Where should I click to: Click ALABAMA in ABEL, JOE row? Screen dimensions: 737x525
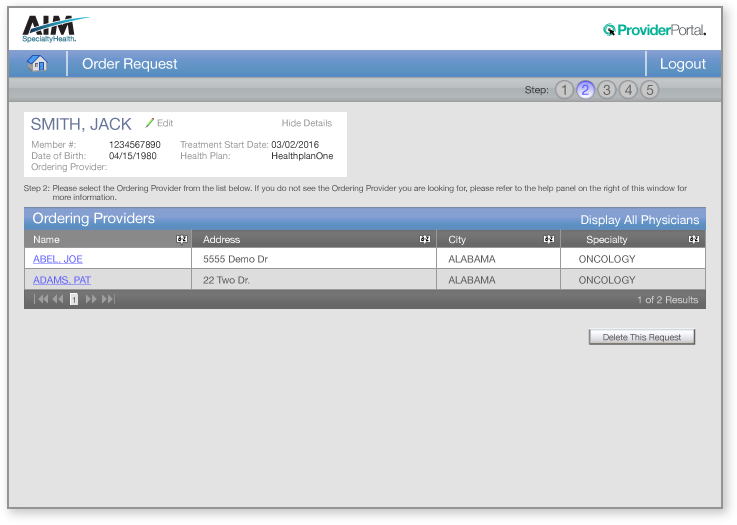click(x=471, y=259)
